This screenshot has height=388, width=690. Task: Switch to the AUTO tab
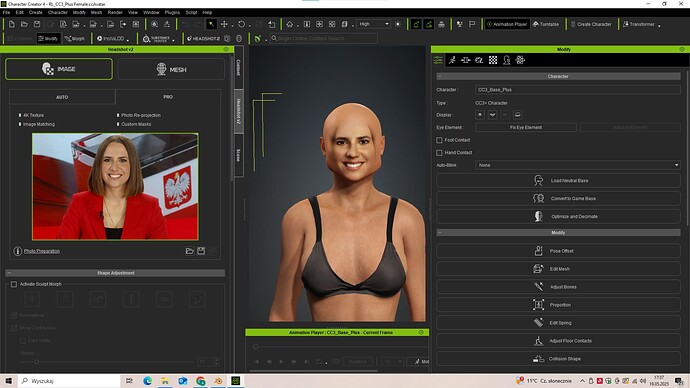point(62,97)
